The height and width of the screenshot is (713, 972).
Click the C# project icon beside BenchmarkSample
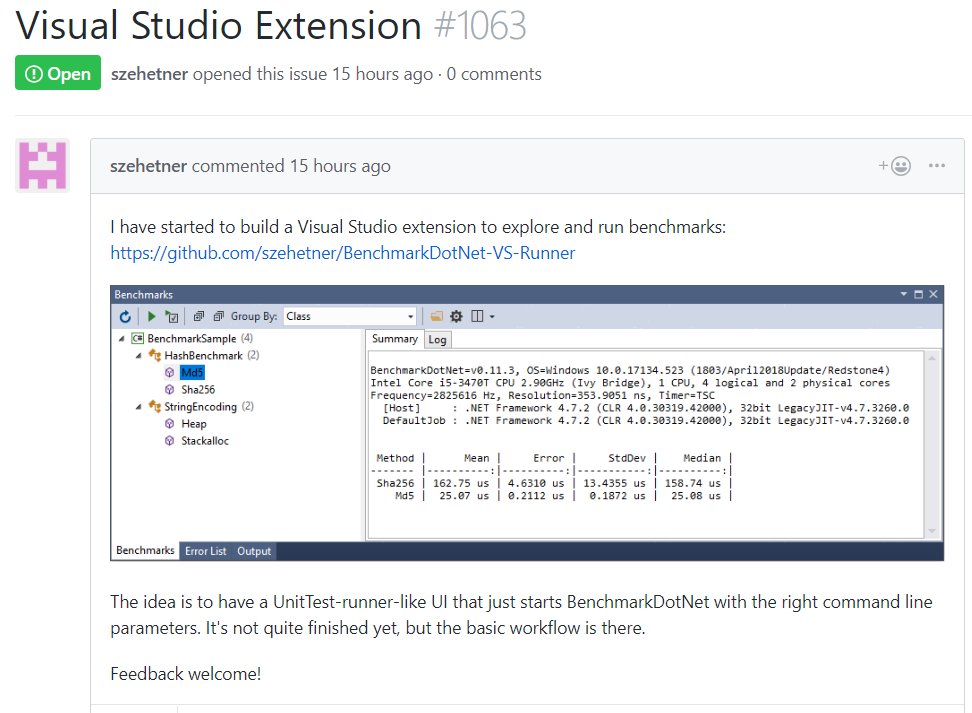[138, 339]
